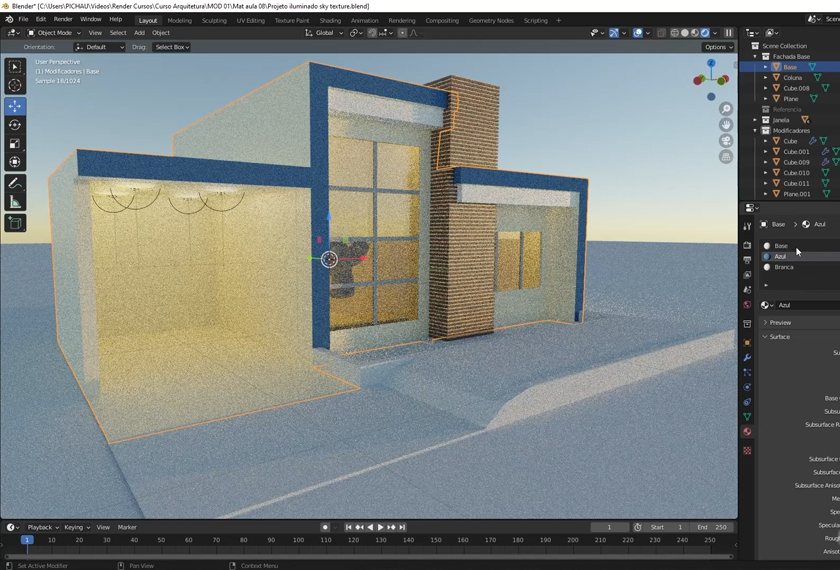This screenshot has width=840, height=570.
Task: Click the camera view icon in viewport
Action: 726,141
